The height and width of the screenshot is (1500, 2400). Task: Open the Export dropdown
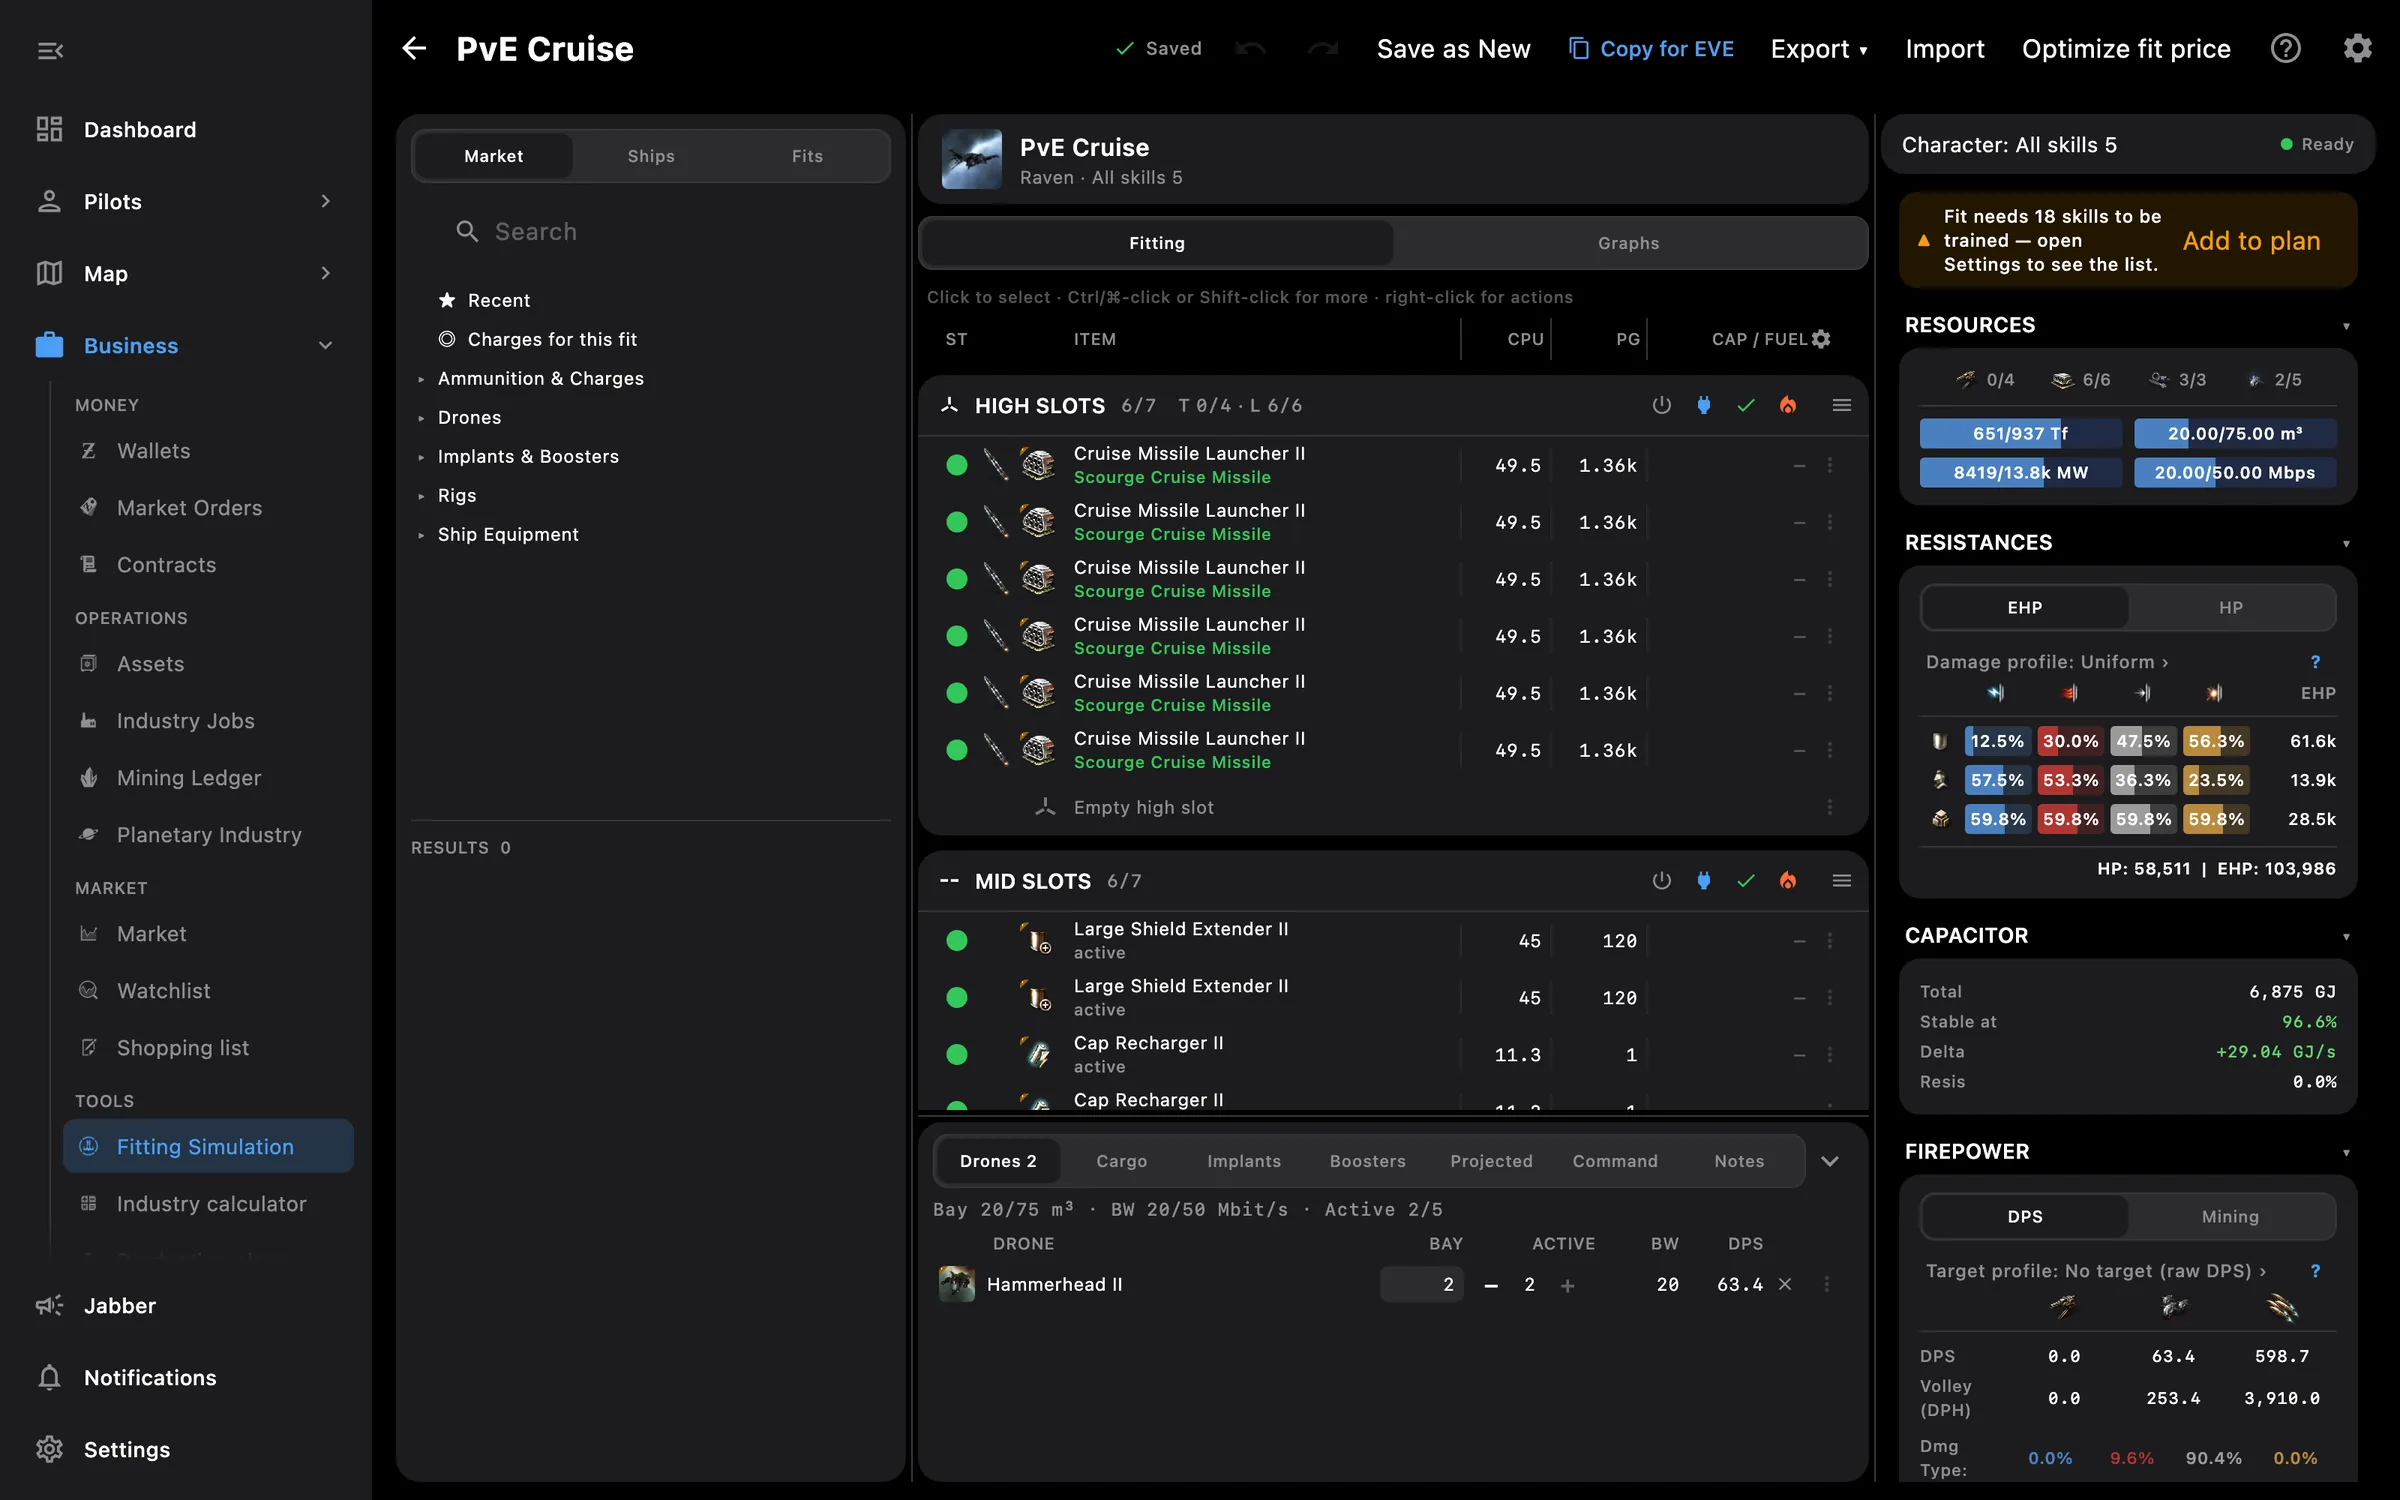coord(1819,48)
